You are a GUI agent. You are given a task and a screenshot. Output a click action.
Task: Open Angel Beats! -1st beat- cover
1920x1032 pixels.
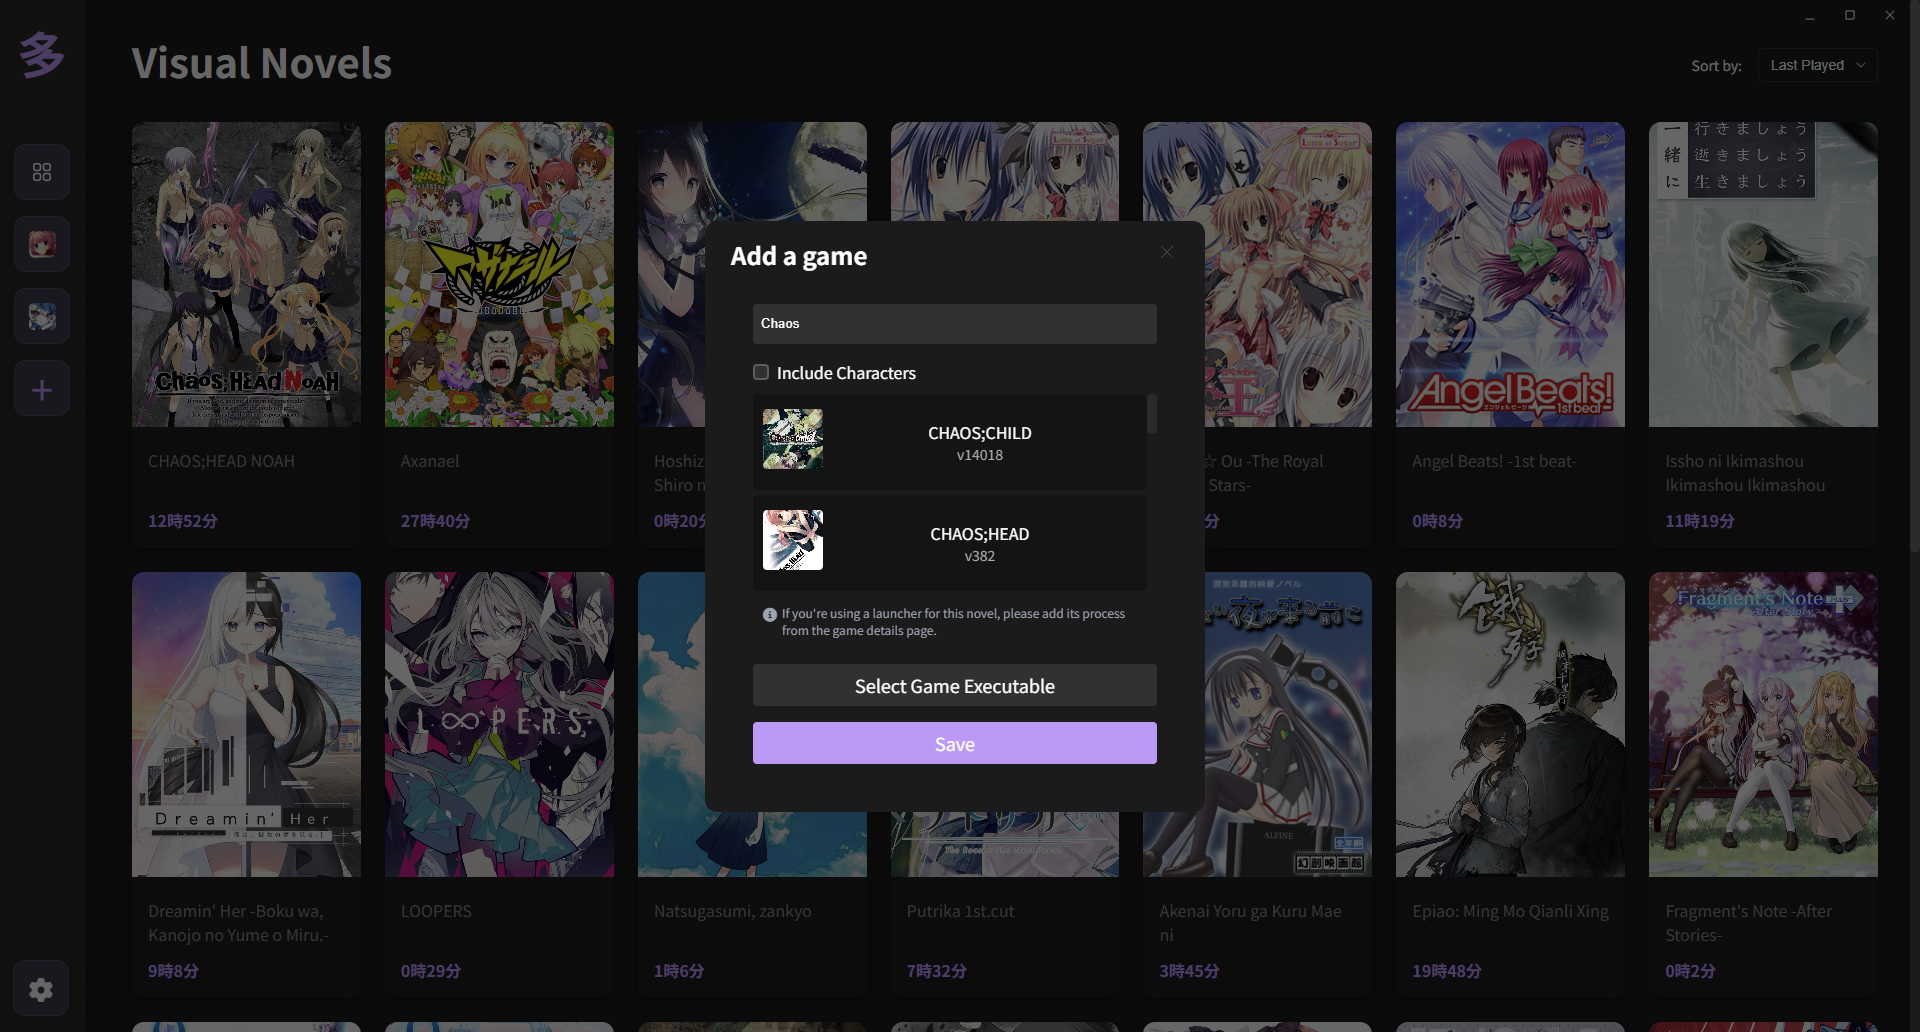(1510, 274)
